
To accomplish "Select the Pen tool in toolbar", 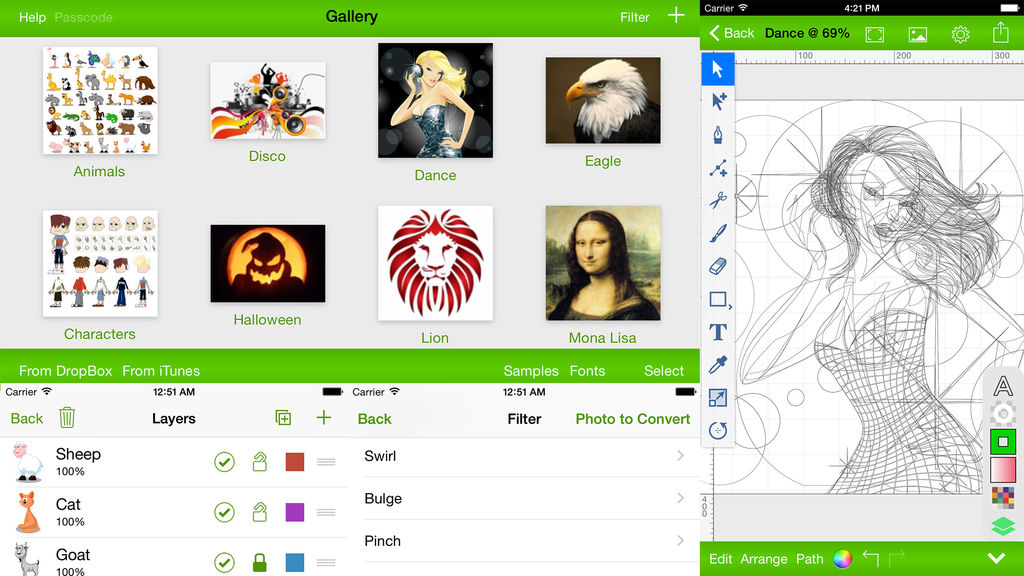I will [x=718, y=135].
